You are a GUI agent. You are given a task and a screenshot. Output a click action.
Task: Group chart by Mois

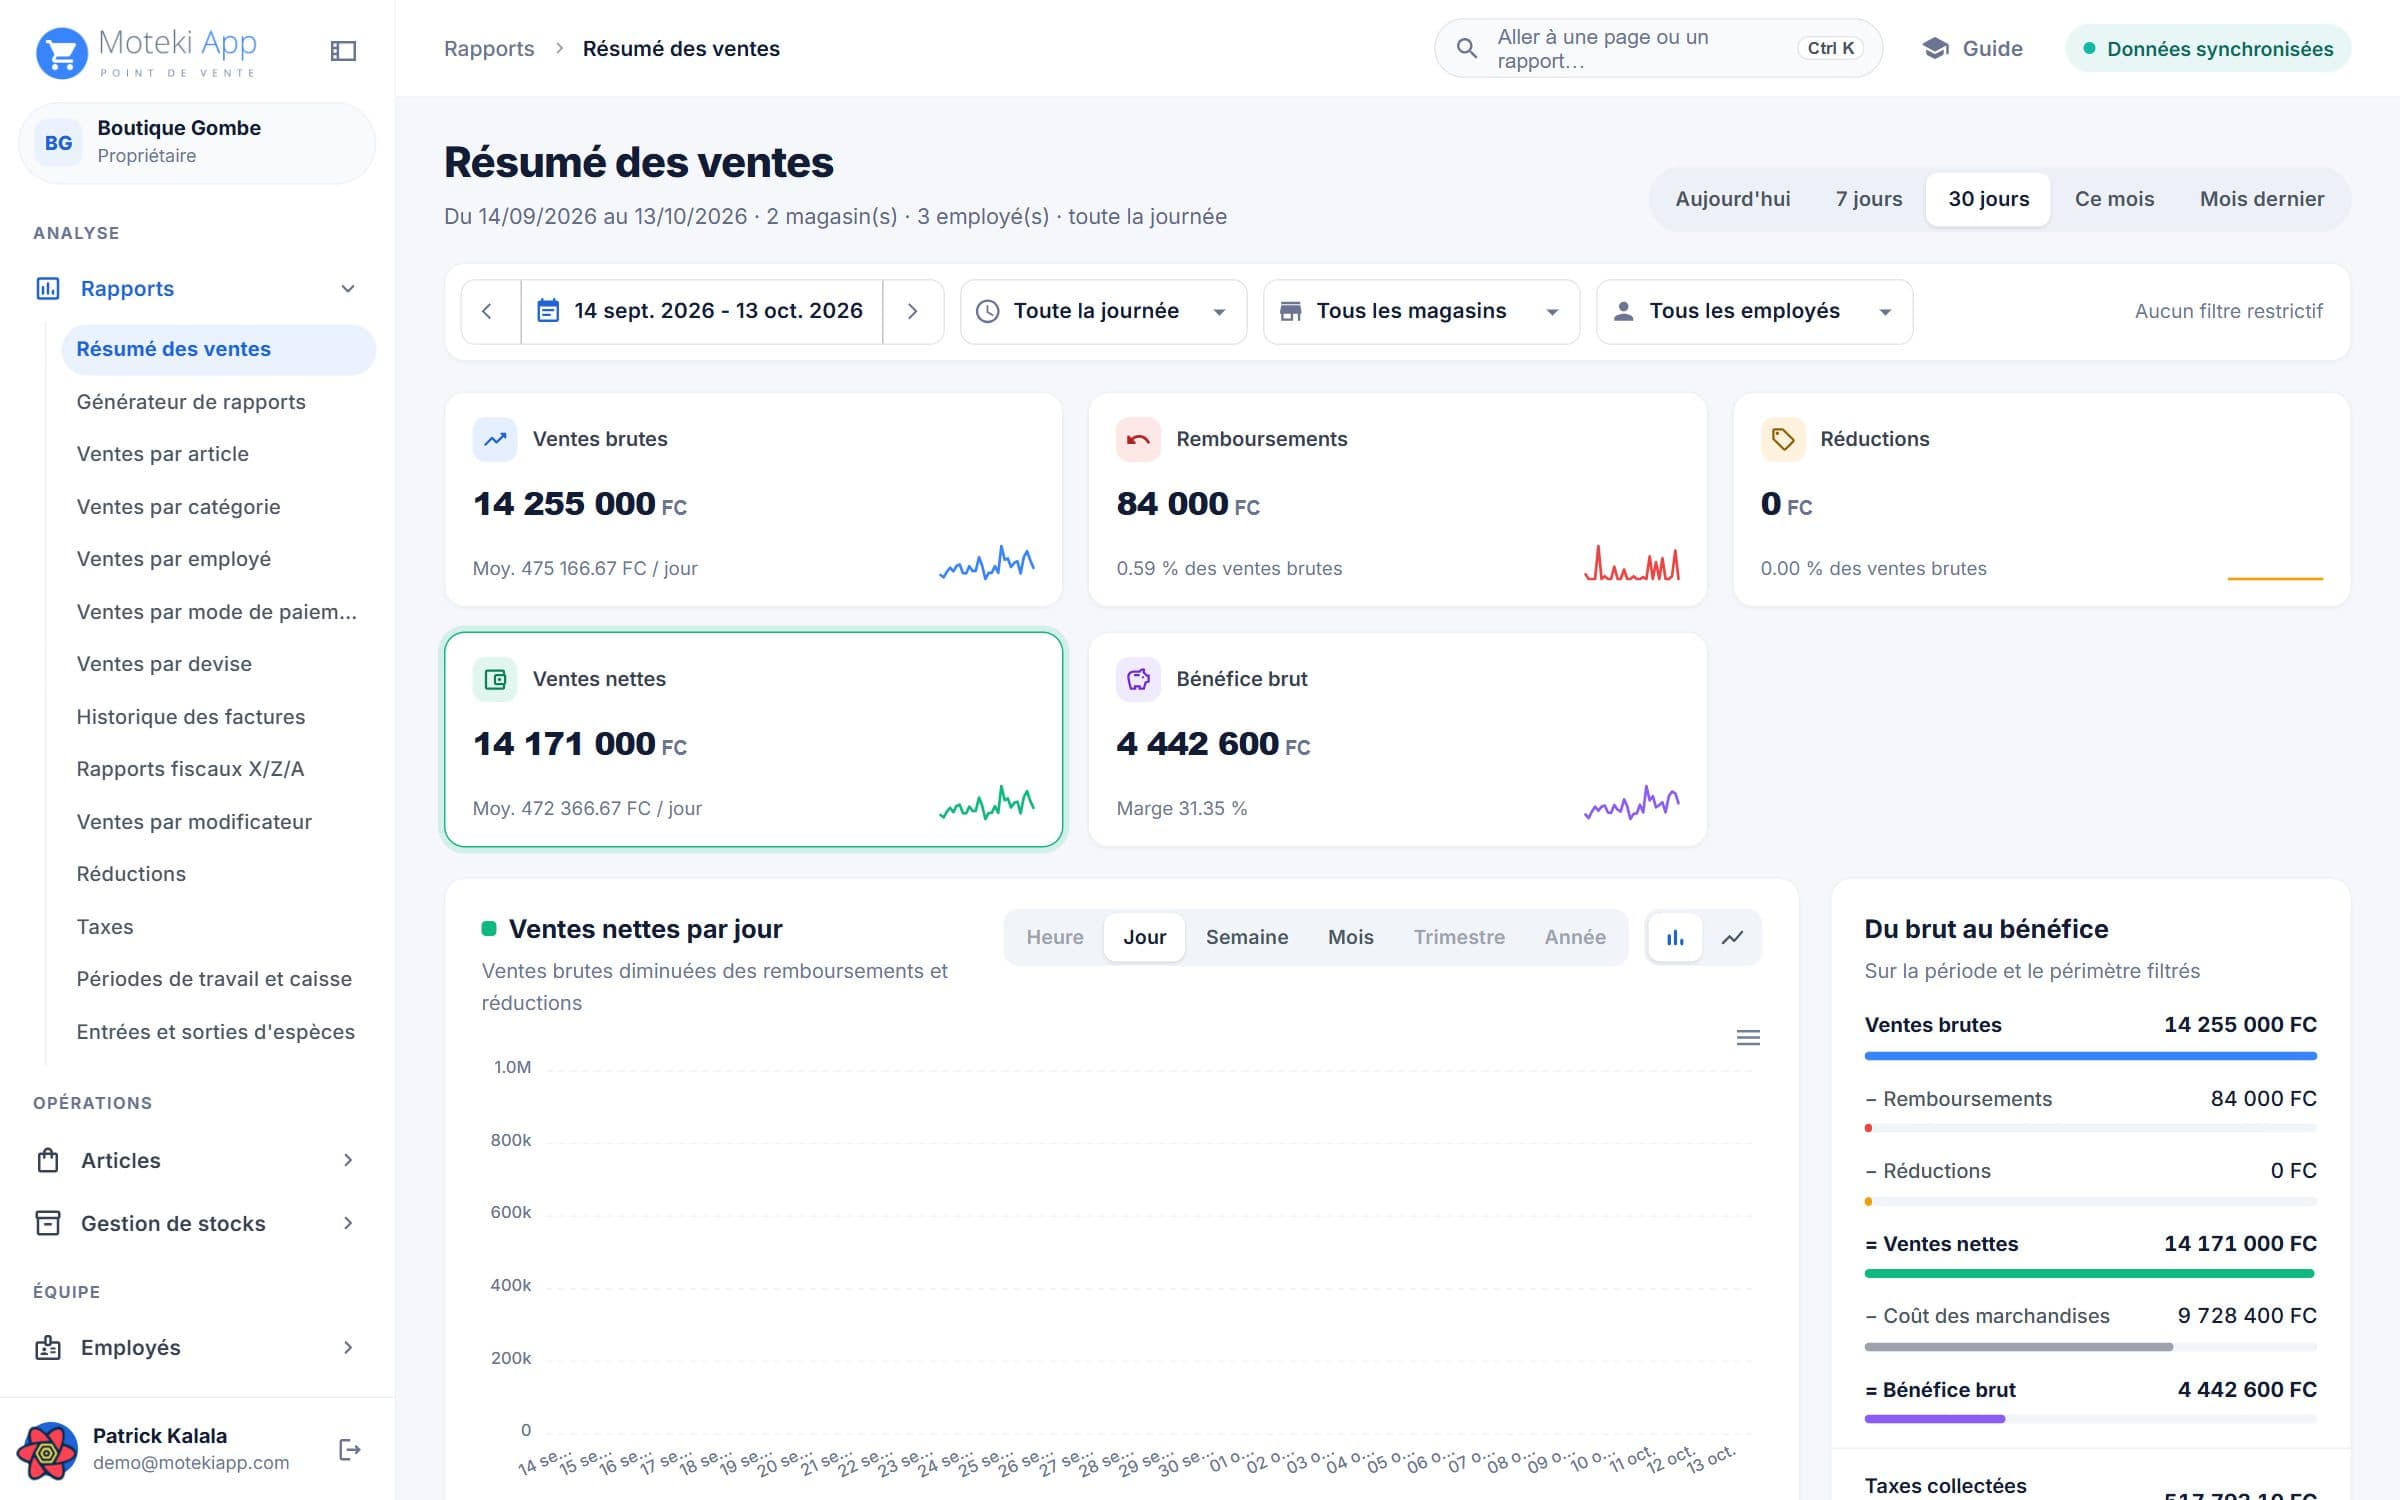point(1350,937)
